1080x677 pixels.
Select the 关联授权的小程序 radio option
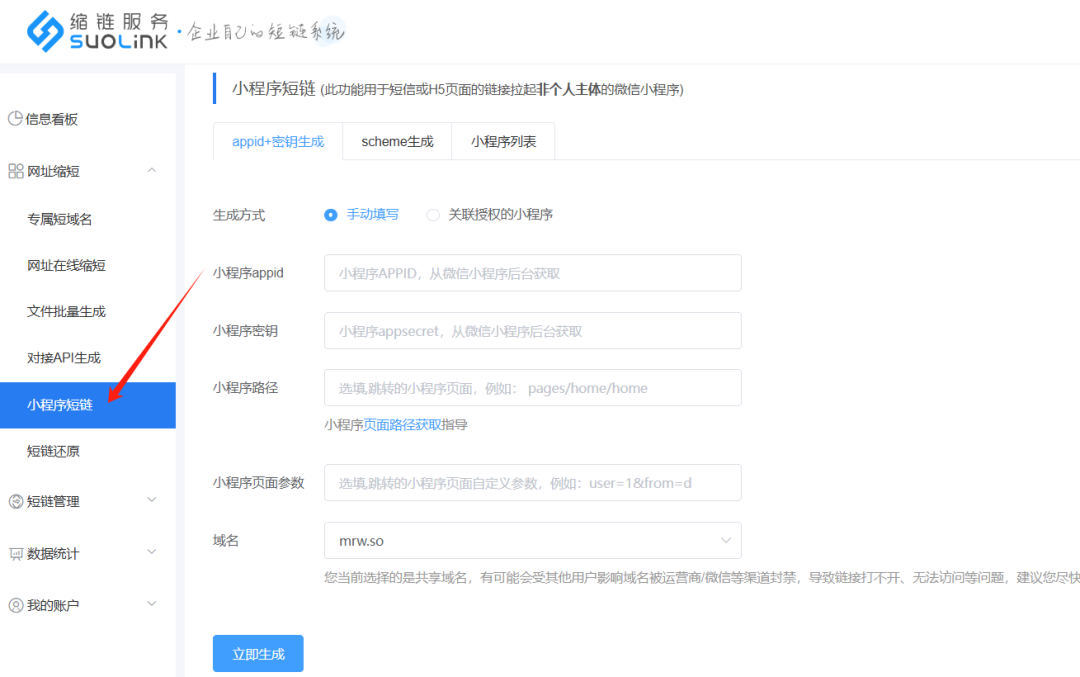(433, 215)
